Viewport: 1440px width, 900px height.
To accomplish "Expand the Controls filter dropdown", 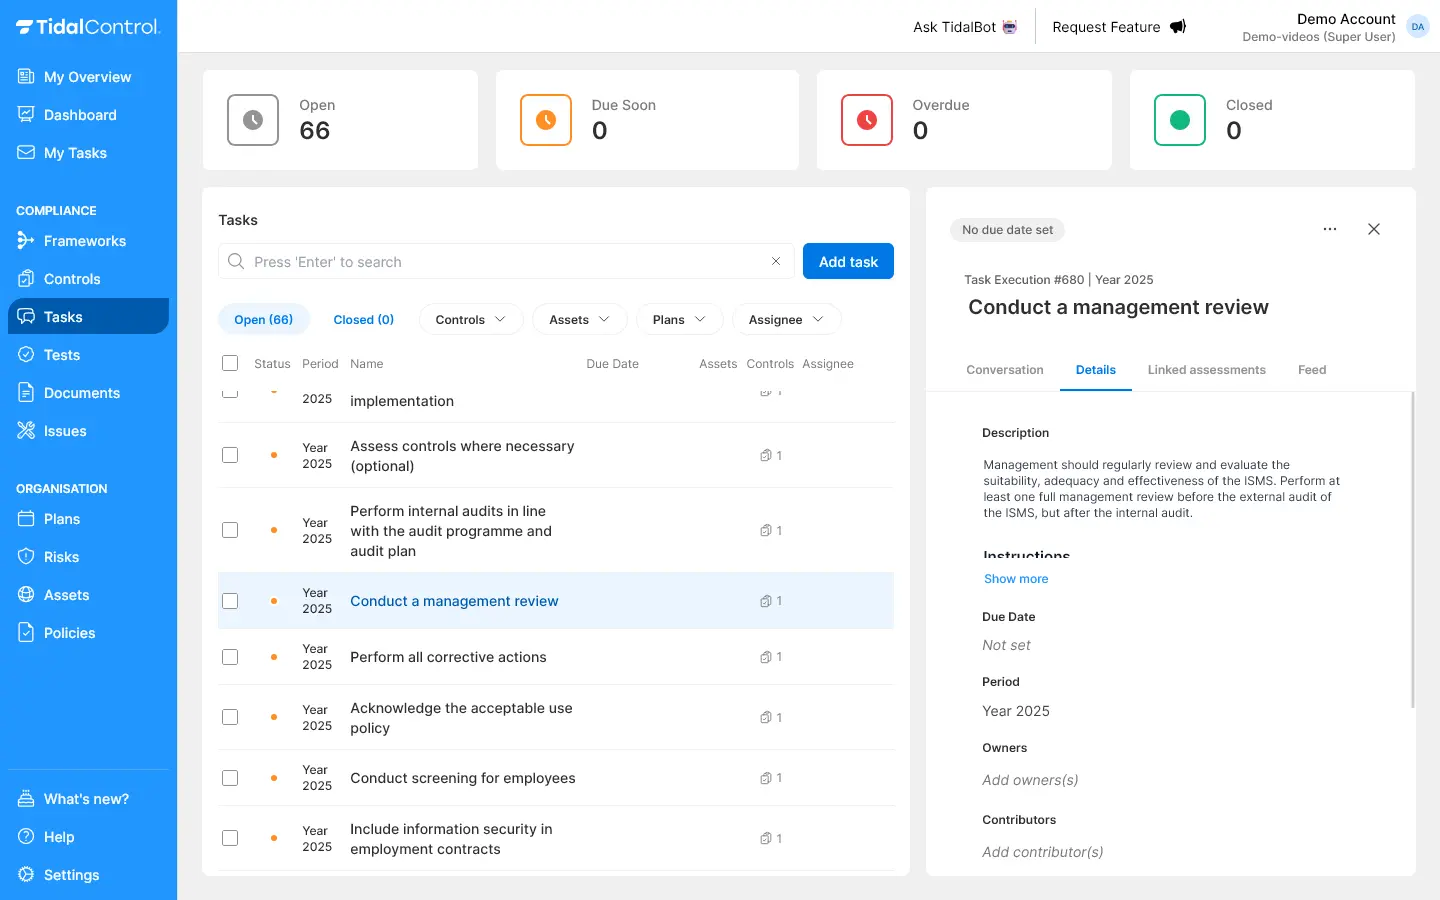I will 470,320.
